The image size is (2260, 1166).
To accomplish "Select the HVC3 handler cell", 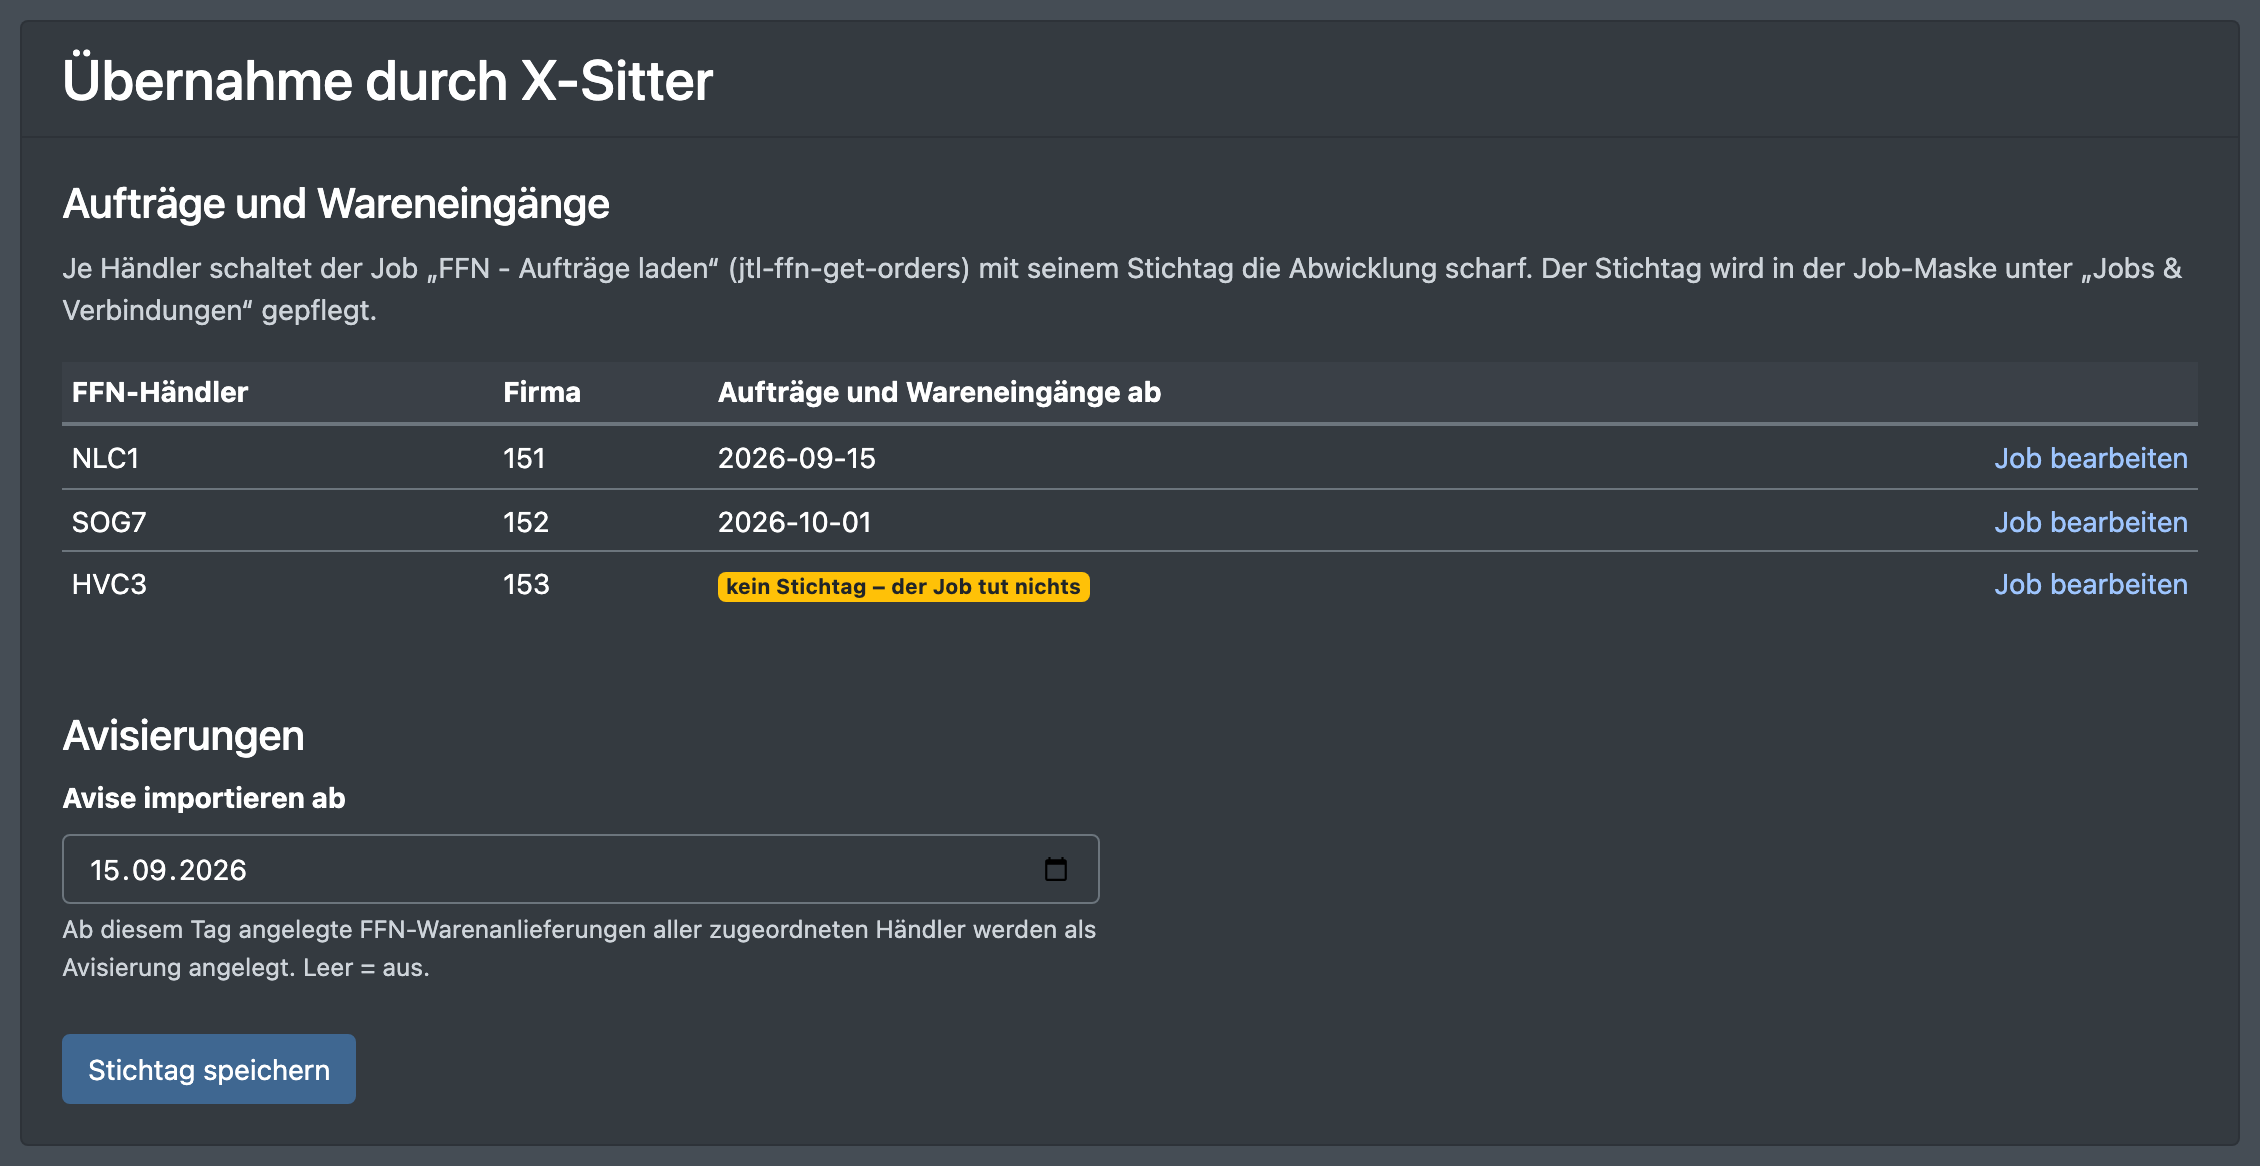I will tap(109, 584).
